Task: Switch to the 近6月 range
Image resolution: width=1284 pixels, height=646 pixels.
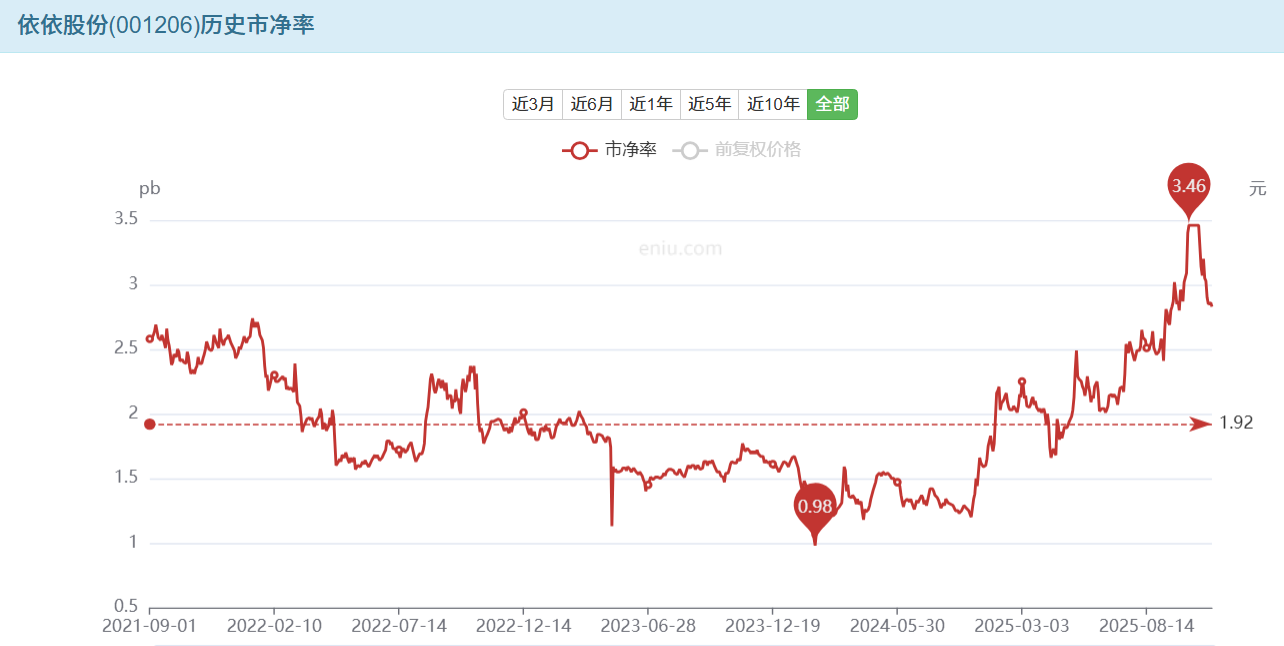Action: [x=592, y=104]
